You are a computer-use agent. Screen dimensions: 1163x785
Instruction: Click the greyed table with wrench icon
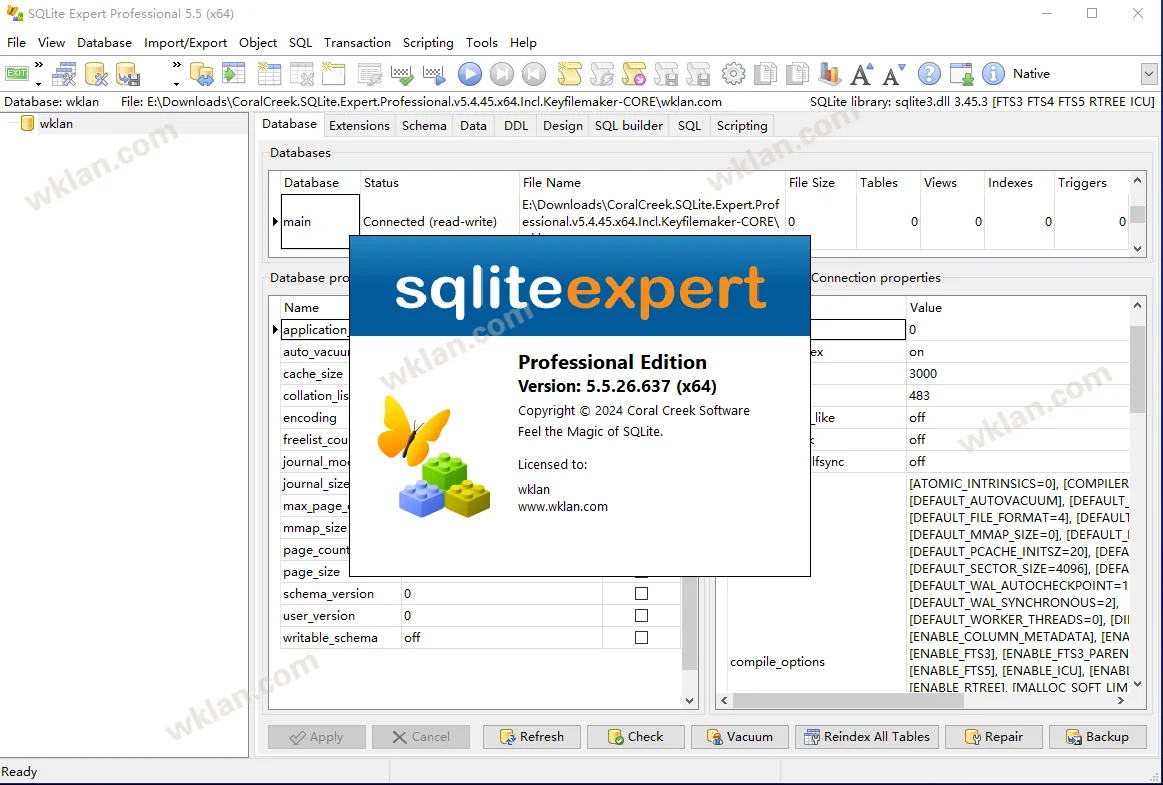[301, 73]
